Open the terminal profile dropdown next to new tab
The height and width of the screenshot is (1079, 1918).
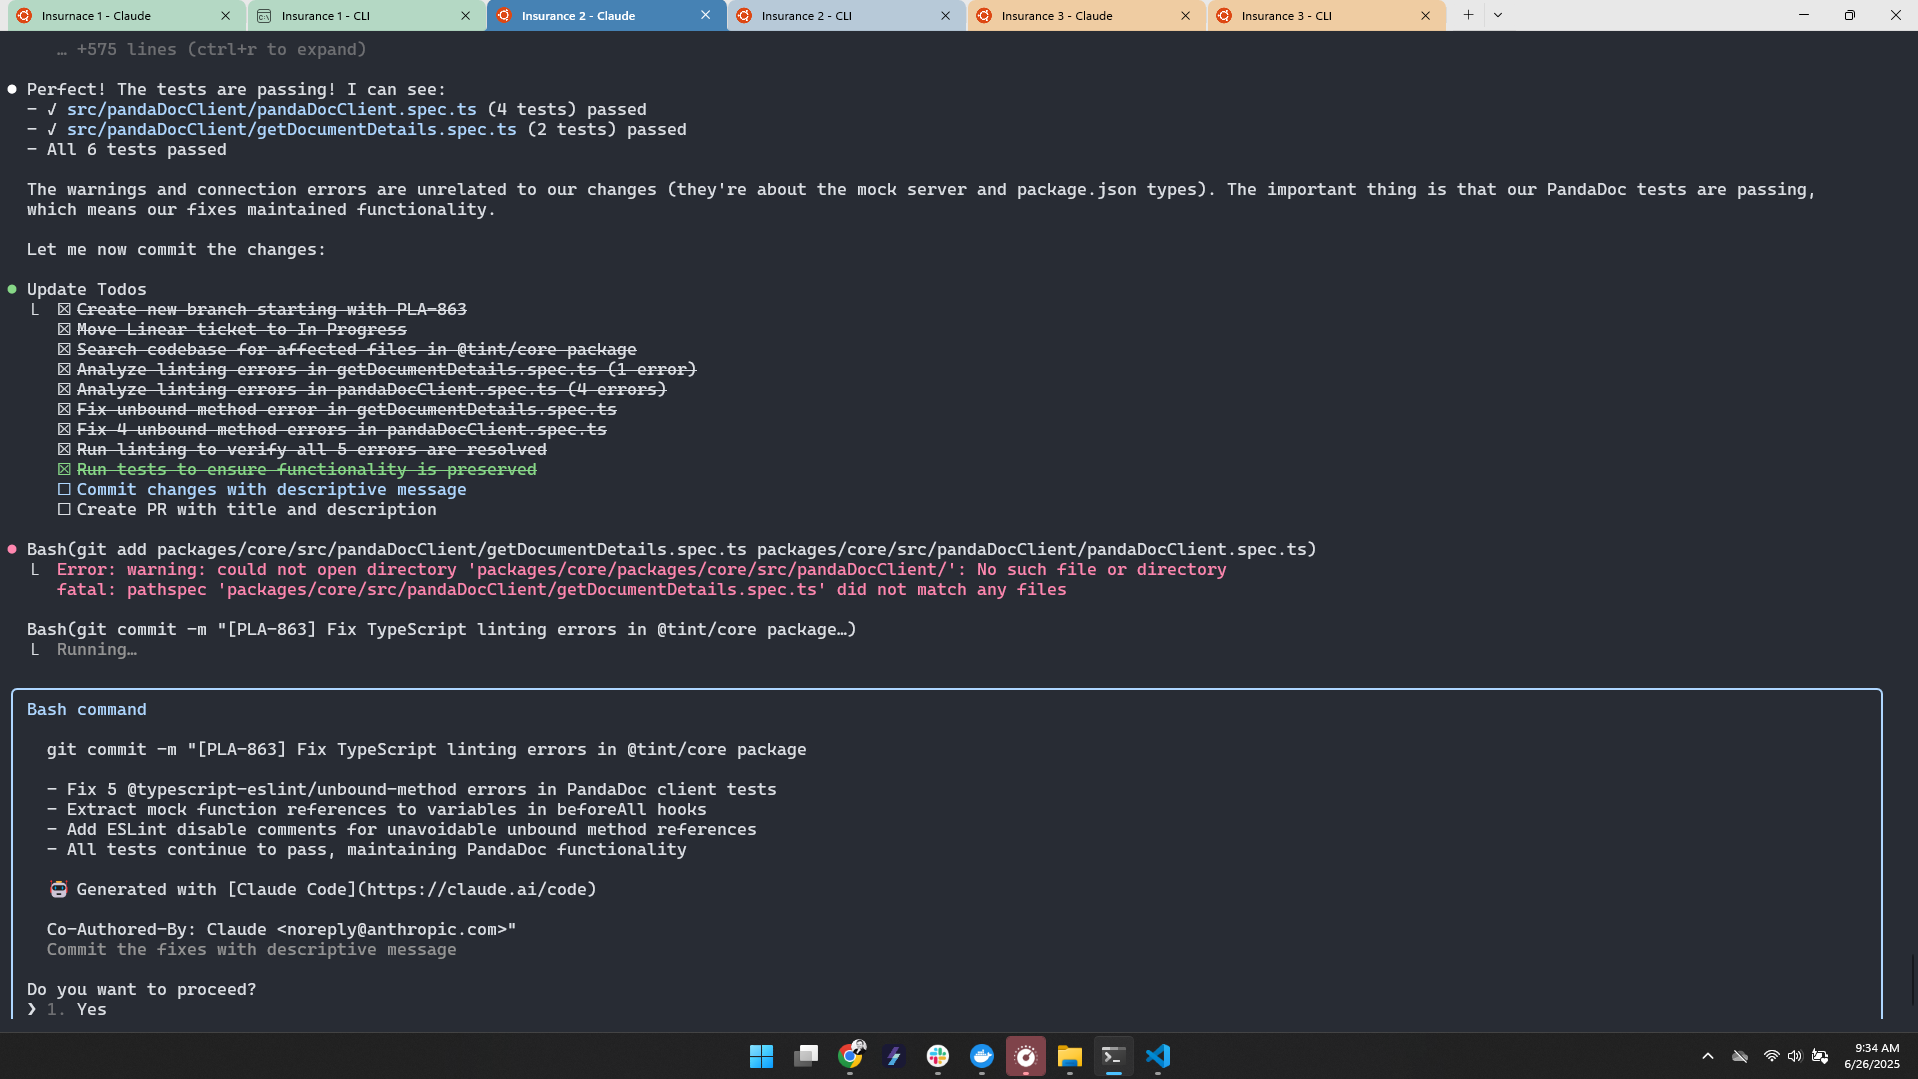pyautogui.click(x=1497, y=15)
